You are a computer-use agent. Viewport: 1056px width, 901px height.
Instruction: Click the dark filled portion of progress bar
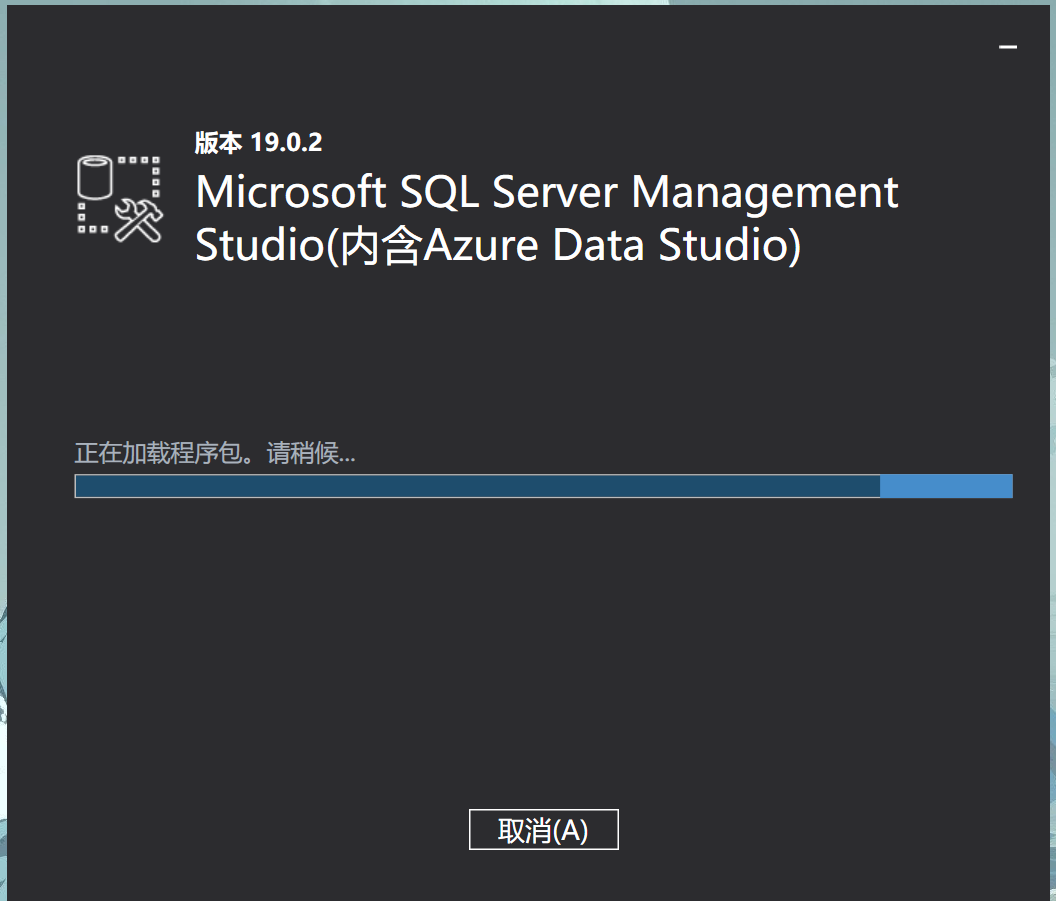click(477, 486)
